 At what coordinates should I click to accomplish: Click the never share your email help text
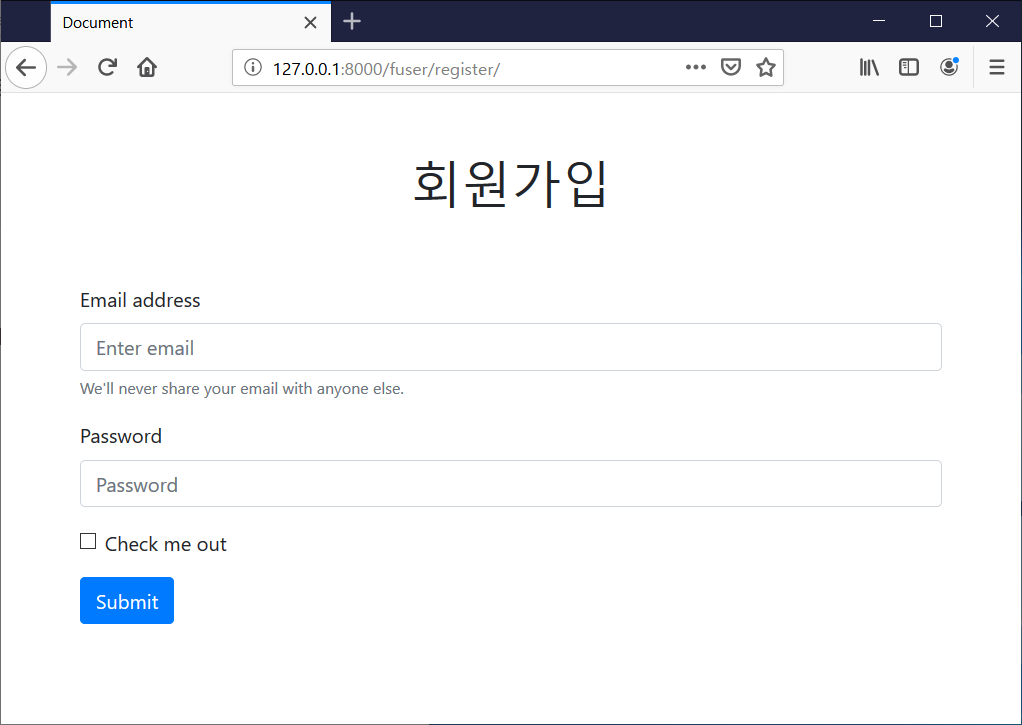tap(242, 389)
